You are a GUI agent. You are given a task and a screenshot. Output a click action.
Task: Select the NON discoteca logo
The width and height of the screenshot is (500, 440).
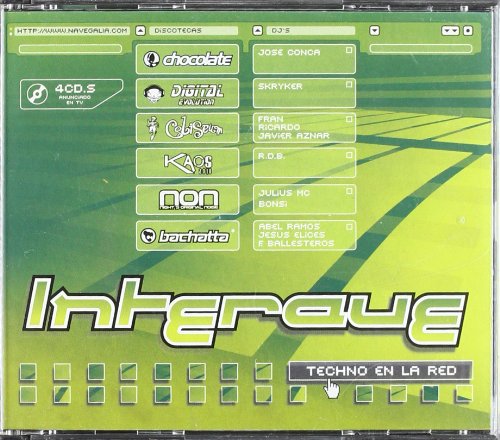(189, 199)
